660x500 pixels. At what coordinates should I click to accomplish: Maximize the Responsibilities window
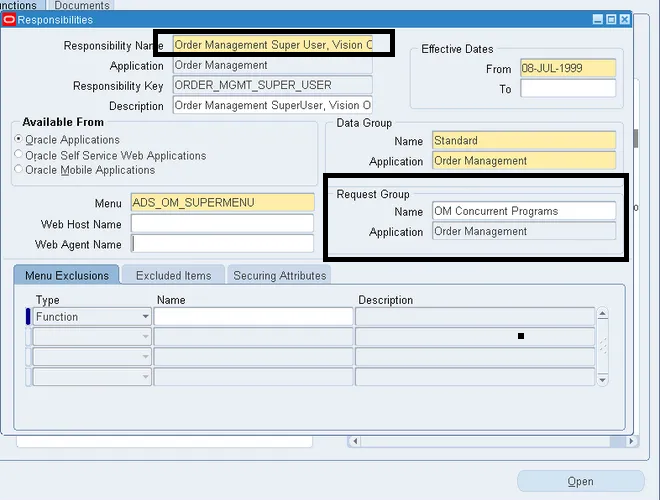pos(611,19)
